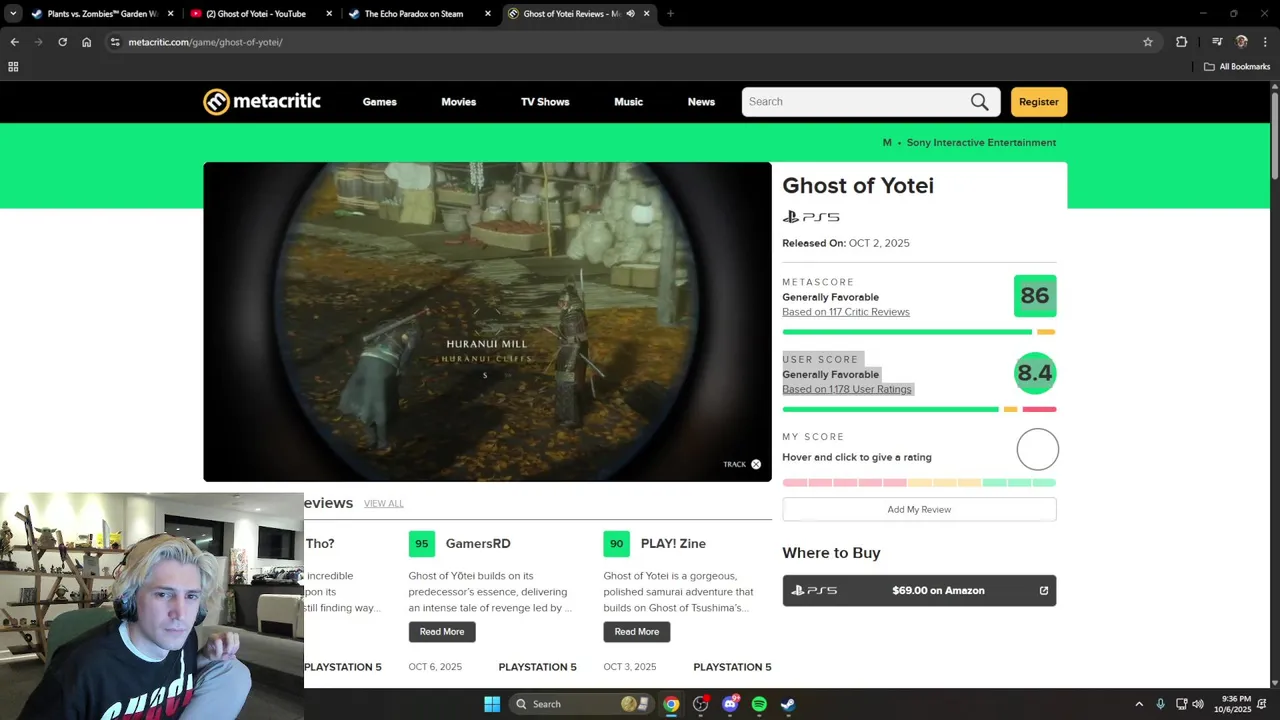Open the TV Shows menu
1280x720 pixels.
pos(545,102)
